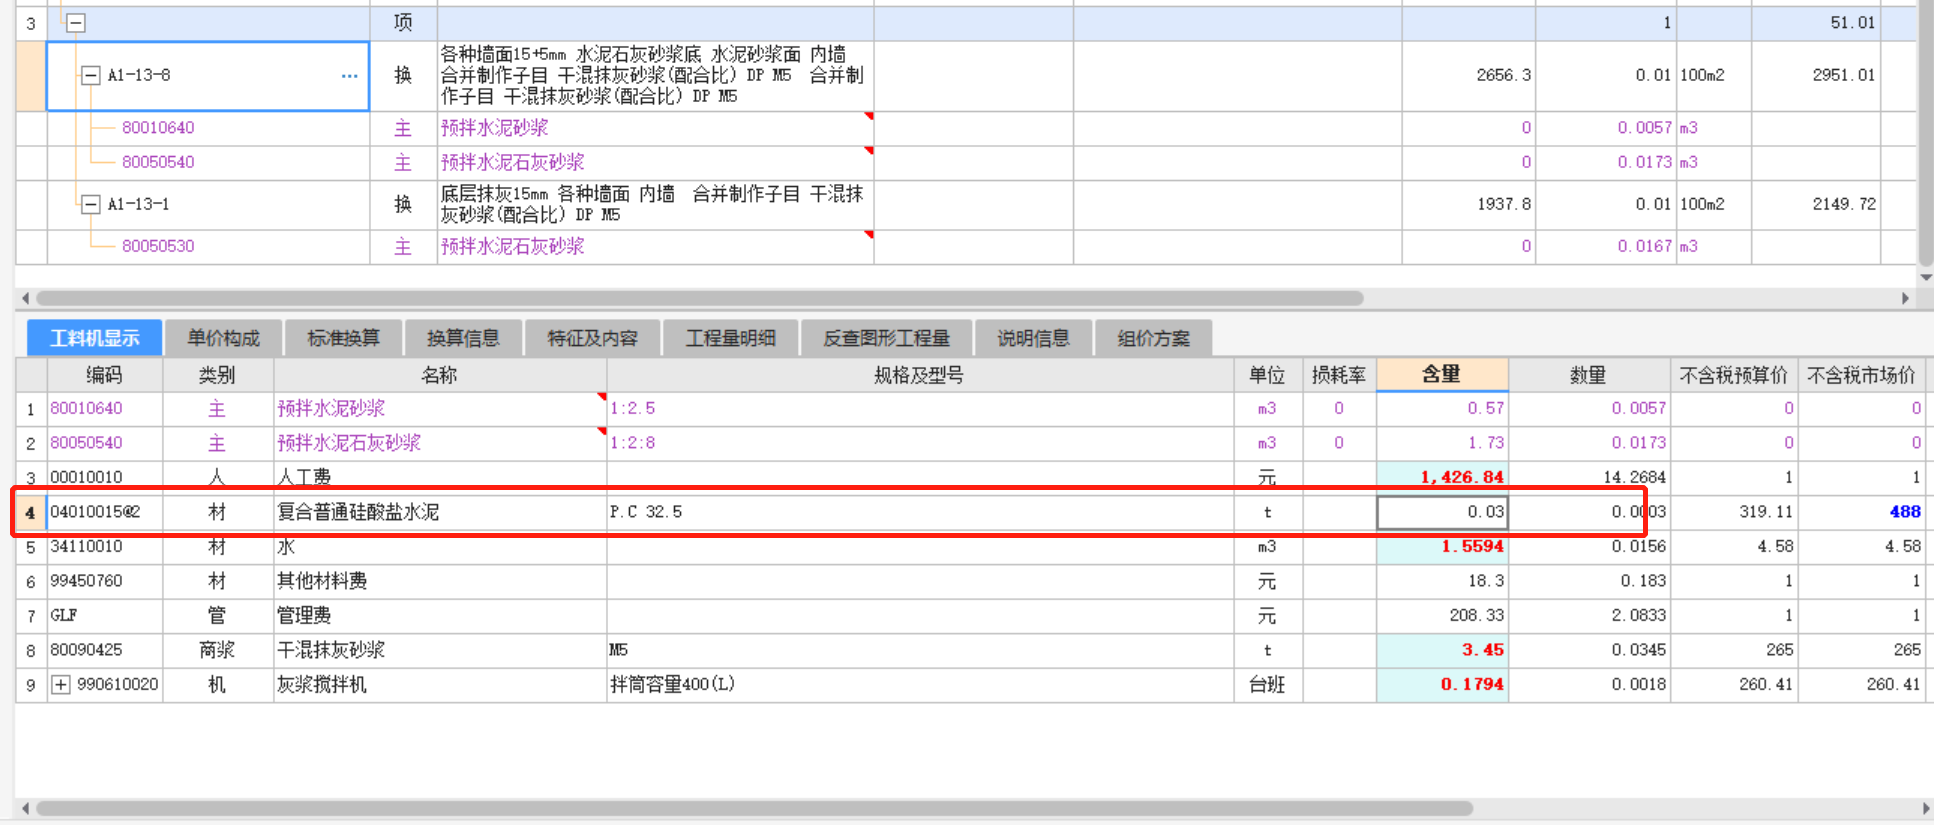Select the 干混抹灰砂浆 row name
Screen dimensions: 1934x825
(331, 650)
